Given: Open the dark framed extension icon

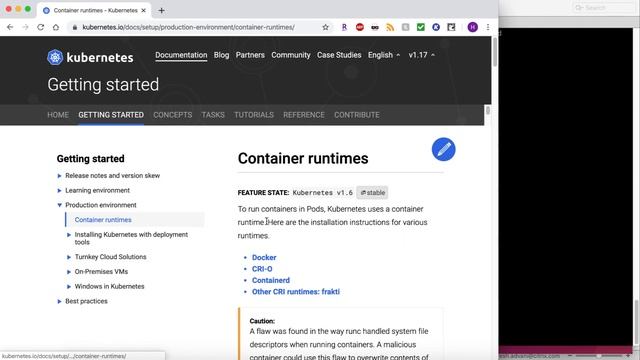Looking at the screenshot, I should pos(451,27).
